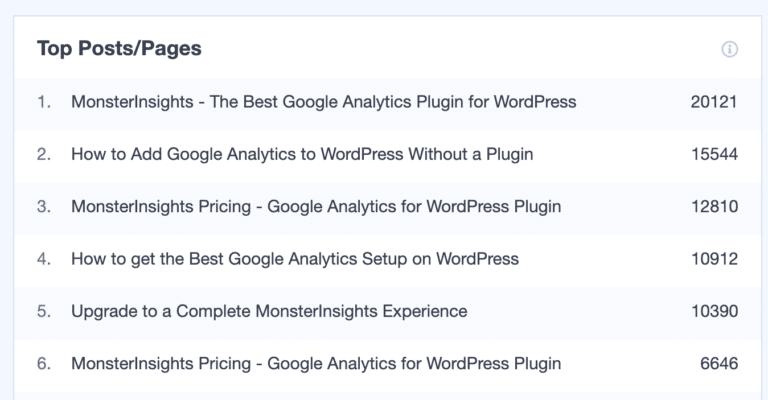Open the third-ranked MonsterInsights Pricing page

(315, 207)
